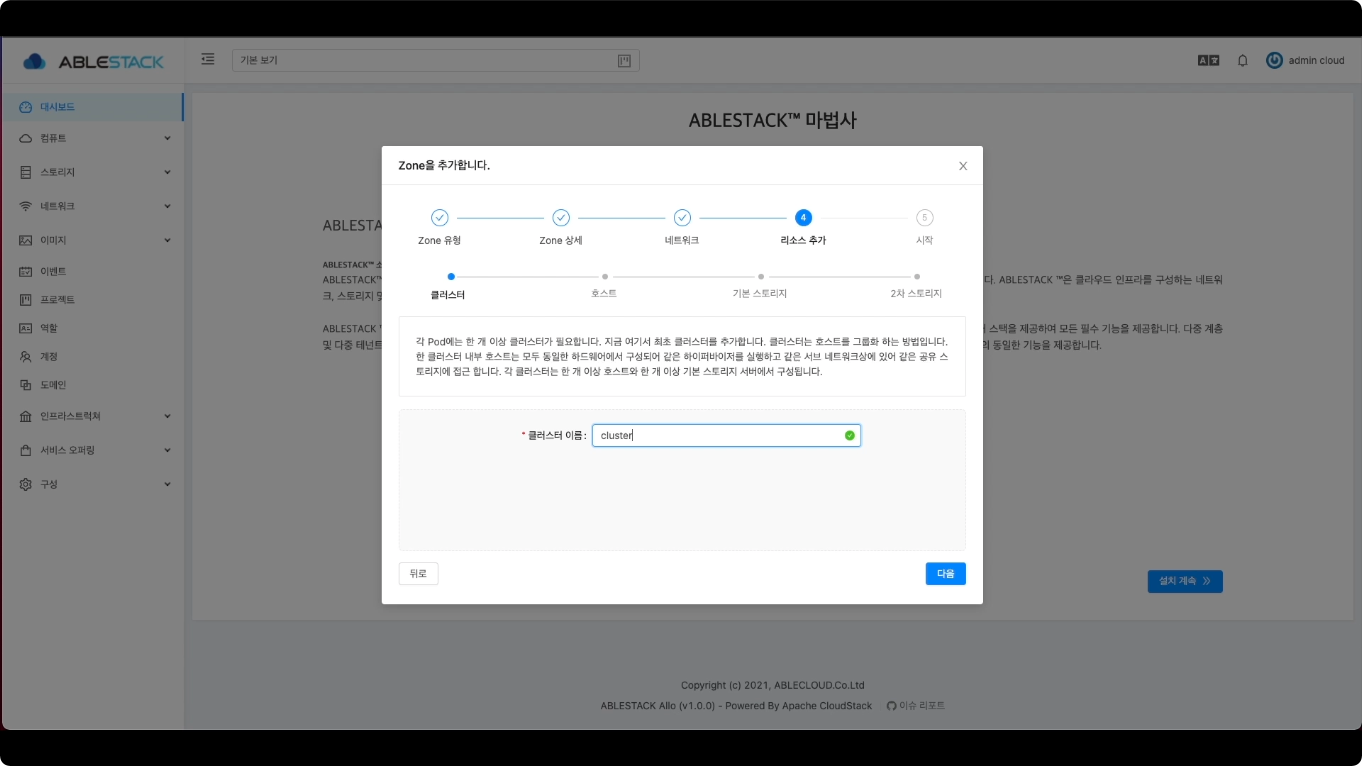Collapse the sidebar using the menu fold icon
This screenshot has width=1362, height=766.
click(208, 60)
